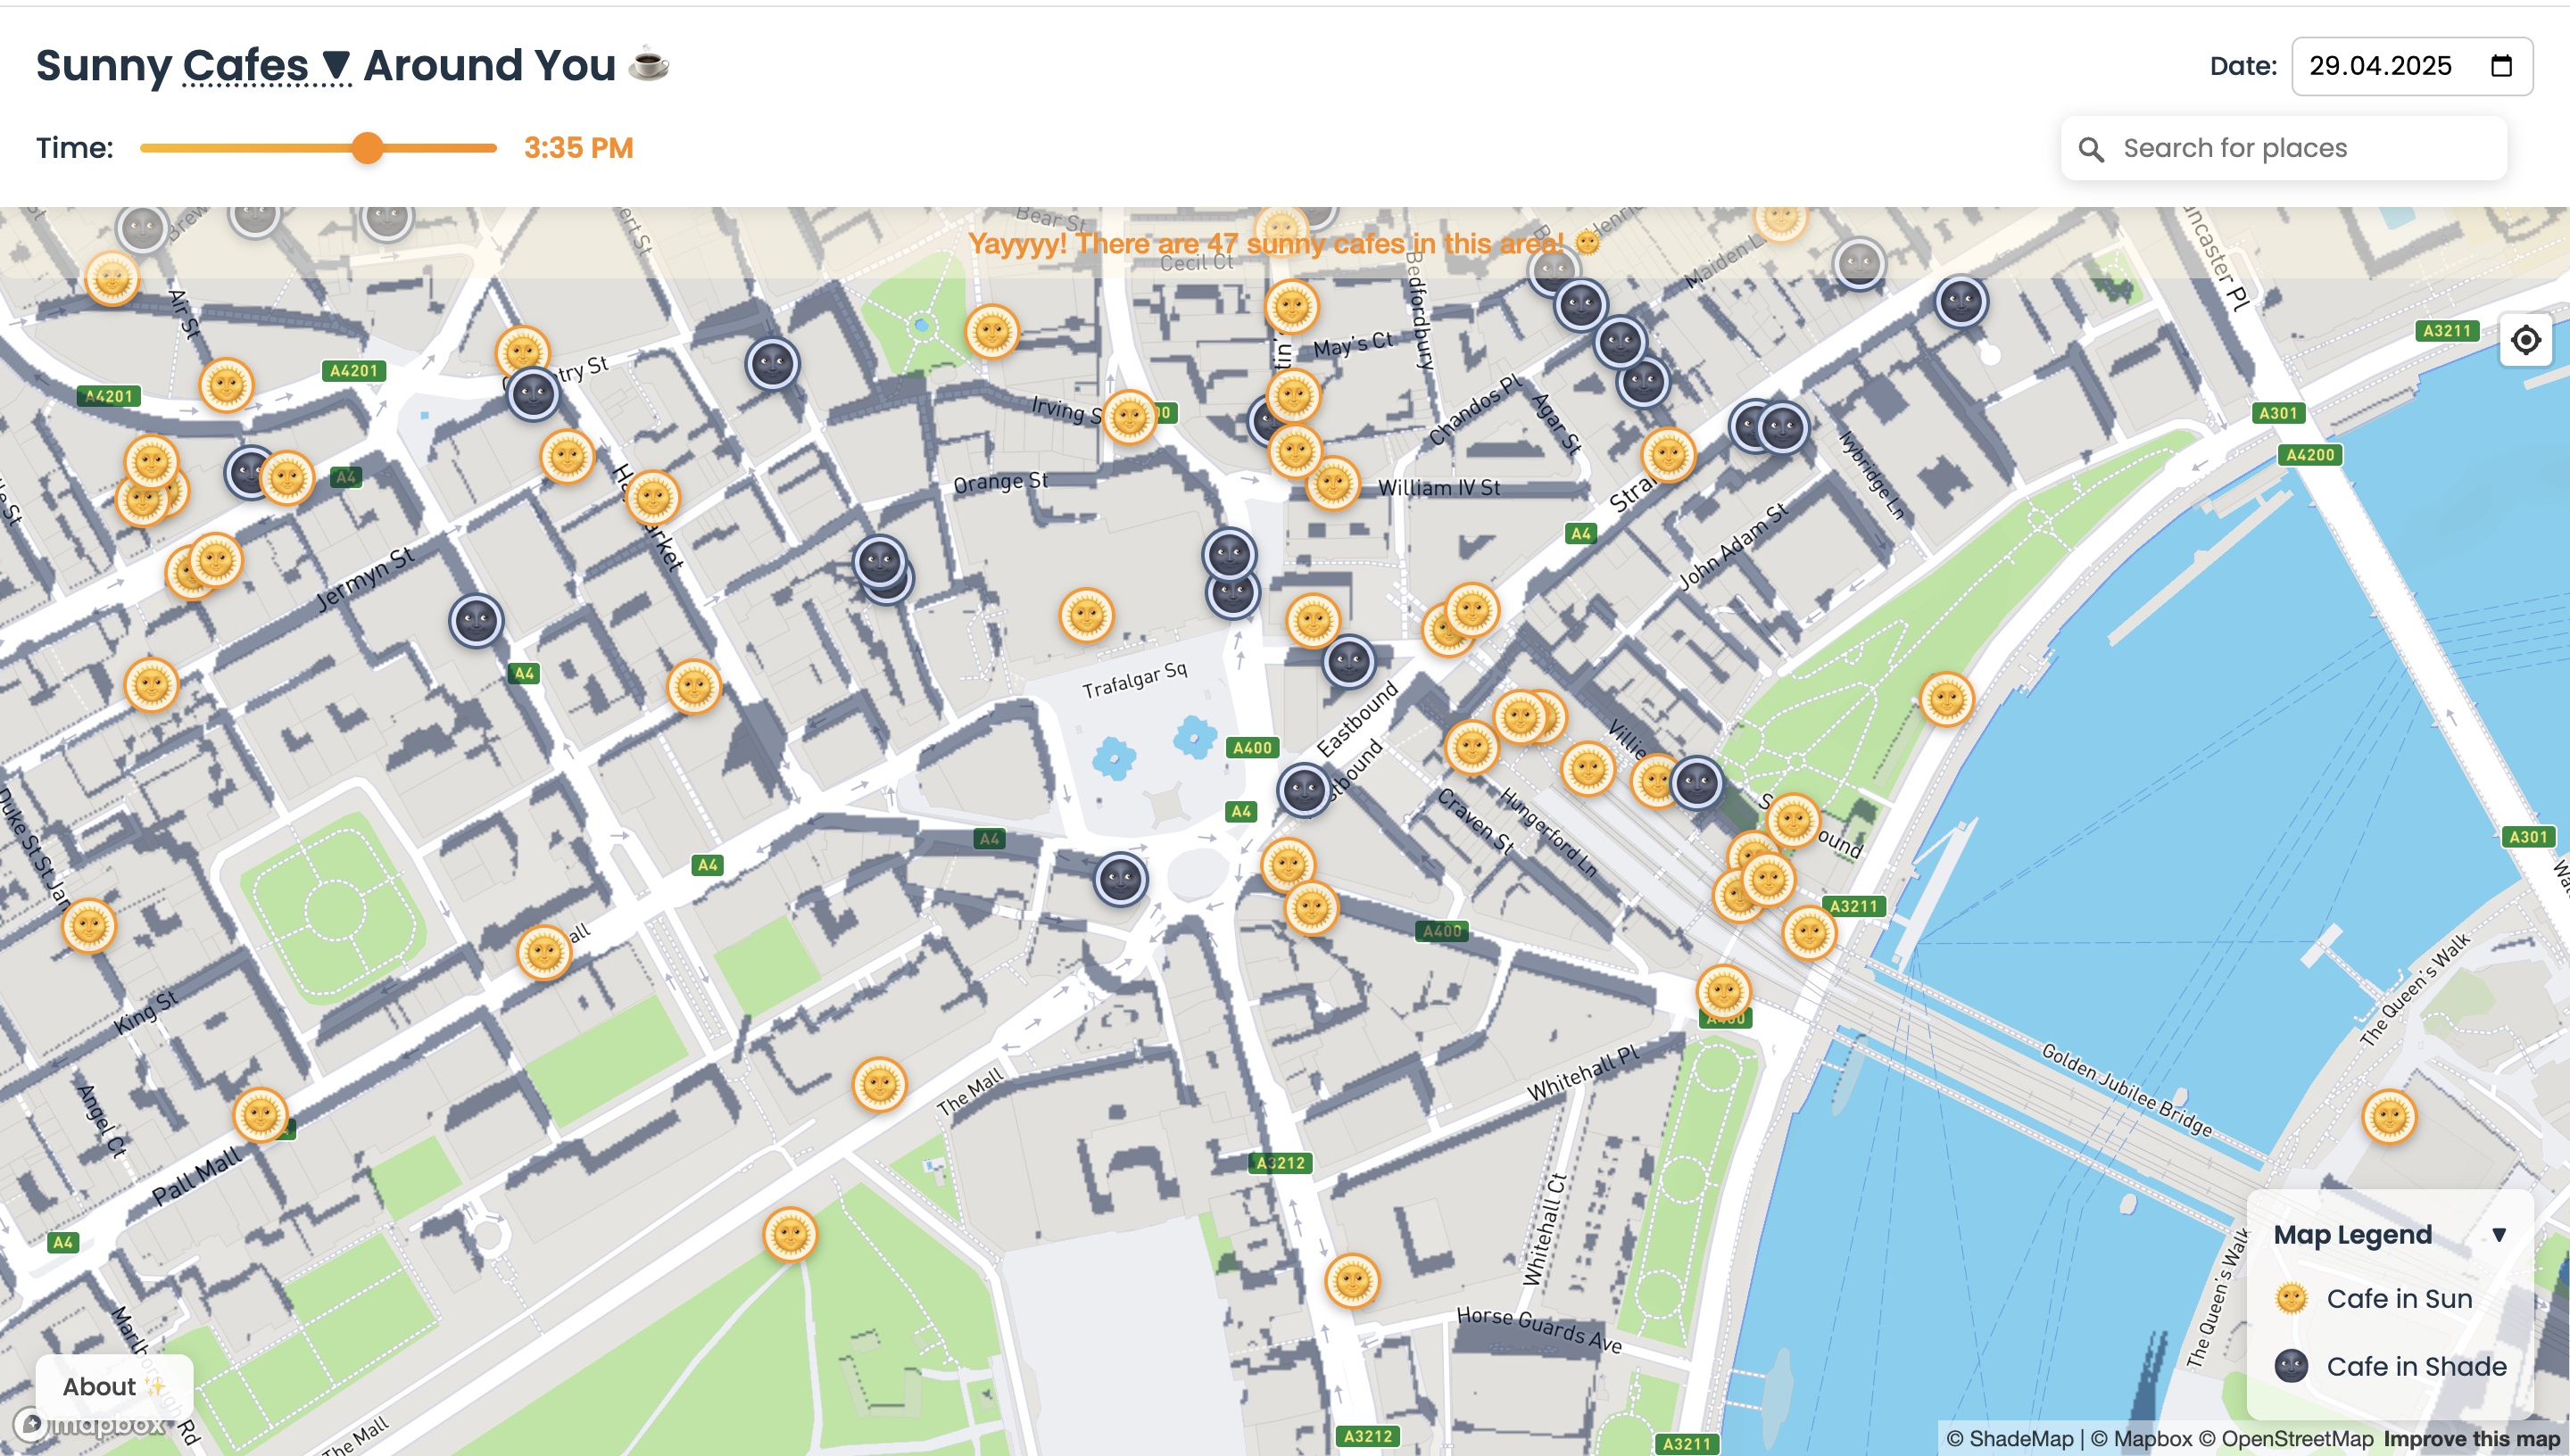Select sunny cafe marker in St James's Park path
2570x1456 pixels.
pyautogui.click(x=791, y=1235)
